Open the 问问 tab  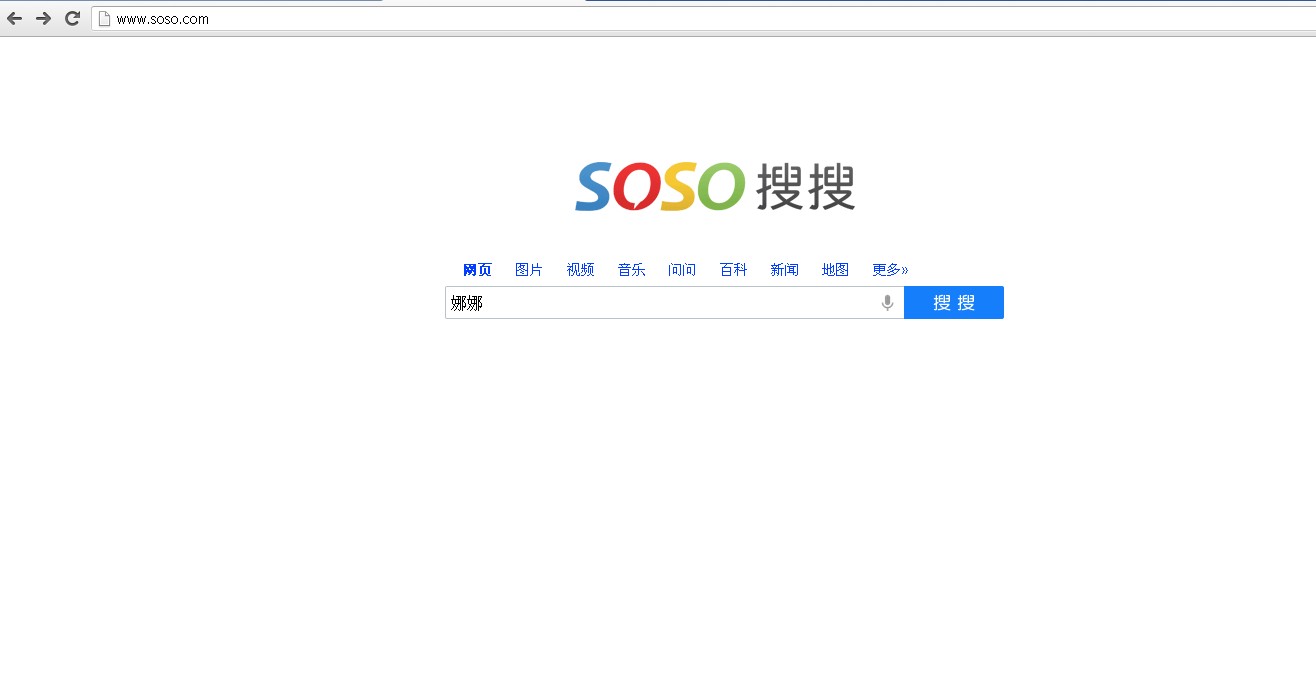pyautogui.click(x=682, y=270)
